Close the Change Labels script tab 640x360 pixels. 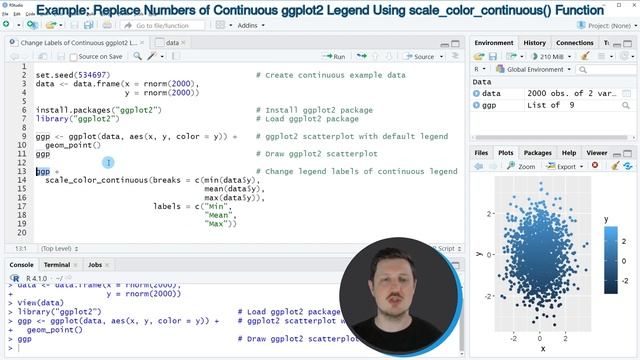click(142, 42)
